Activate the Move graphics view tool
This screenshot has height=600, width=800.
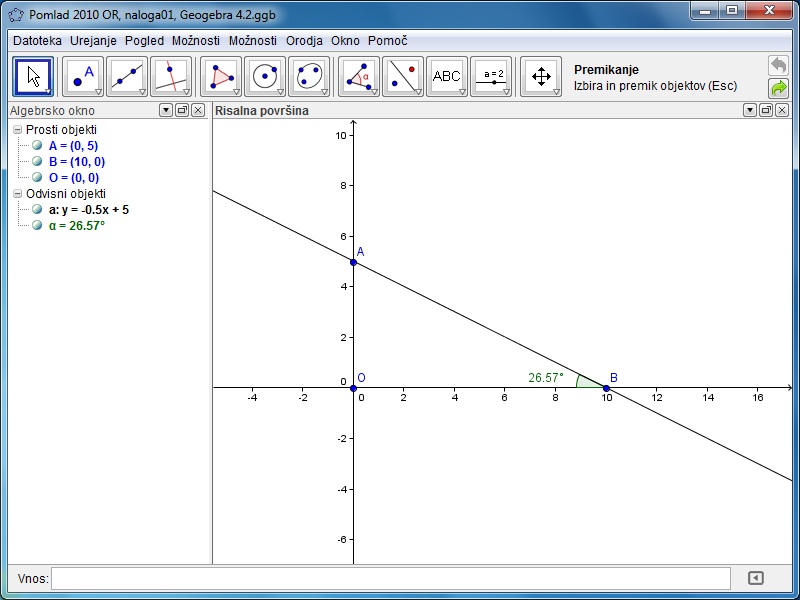[541, 76]
